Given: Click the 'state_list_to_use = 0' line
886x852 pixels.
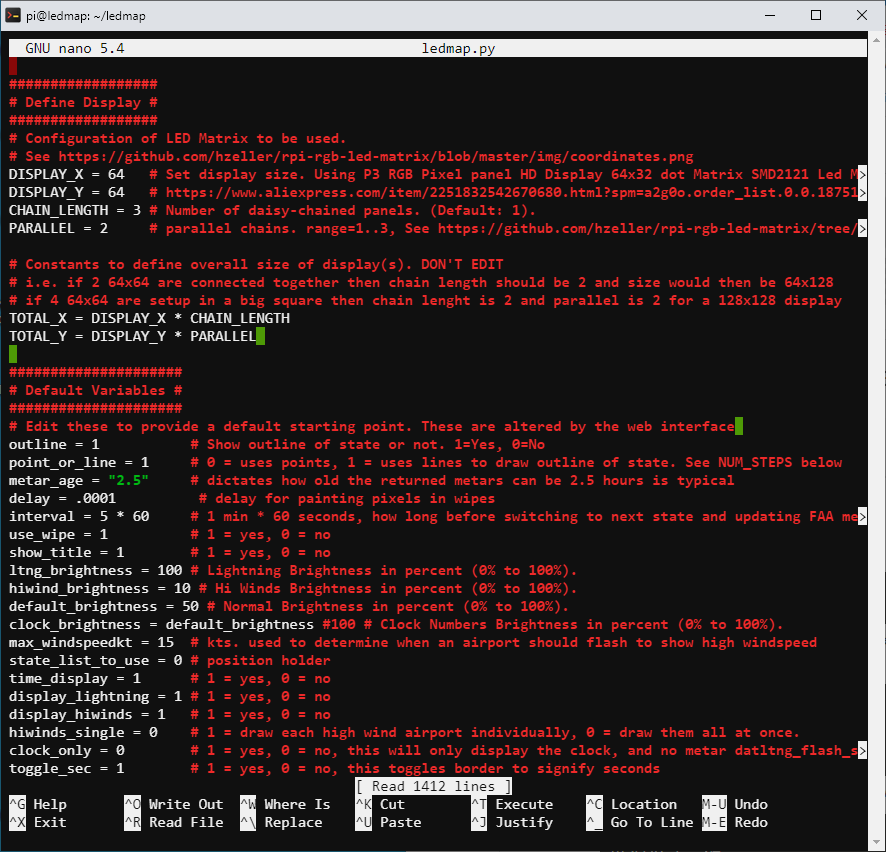Looking at the screenshot, I should pyautogui.click(x=95, y=660).
